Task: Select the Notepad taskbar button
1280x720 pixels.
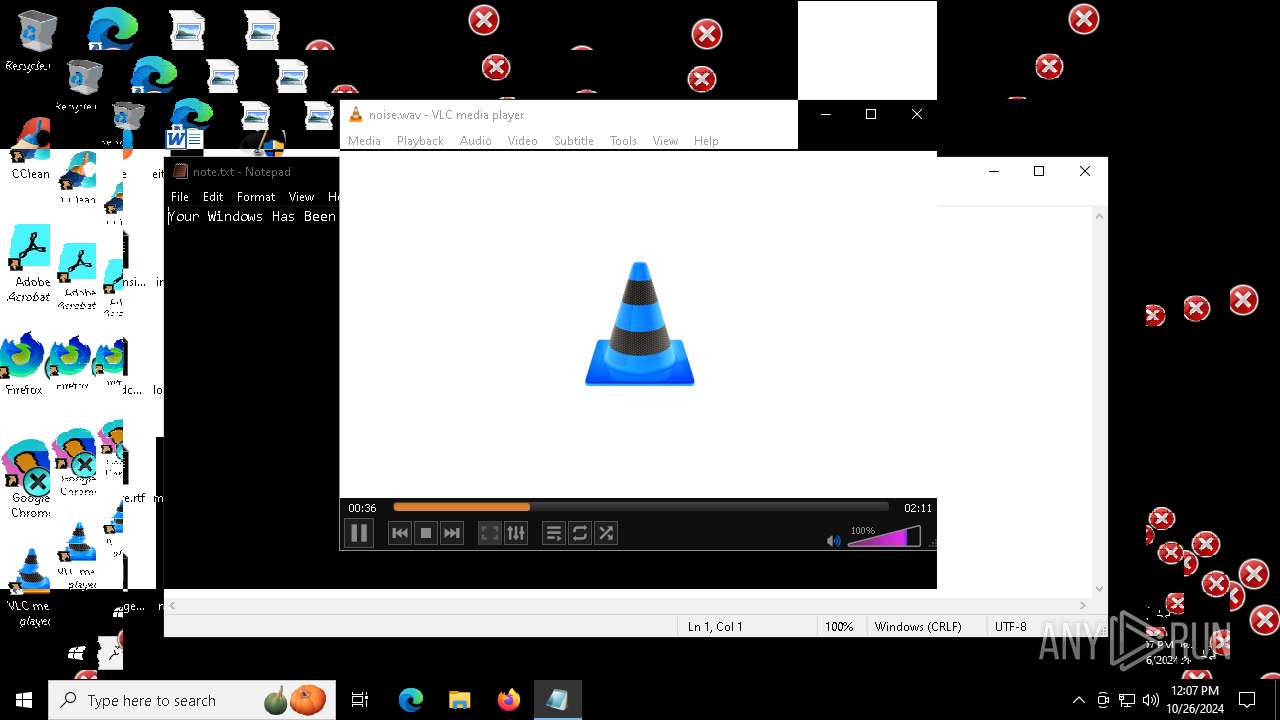Action: pyautogui.click(x=557, y=700)
